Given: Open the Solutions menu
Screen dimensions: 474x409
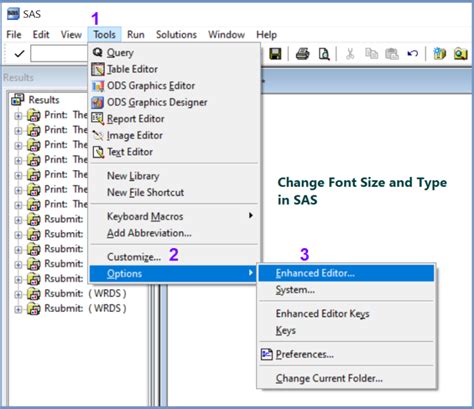Looking at the screenshot, I should click(x=176, y=35).
